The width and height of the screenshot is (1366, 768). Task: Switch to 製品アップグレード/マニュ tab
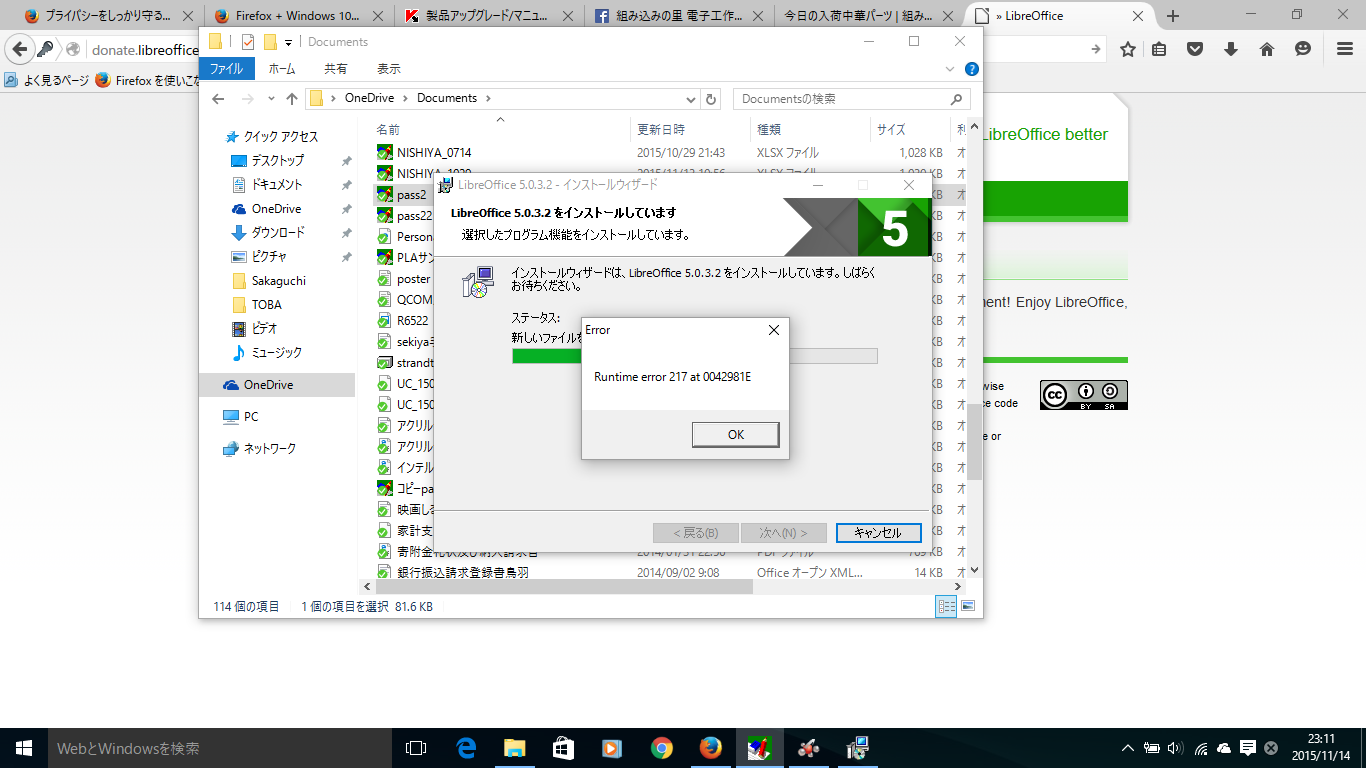click(487, 16)
